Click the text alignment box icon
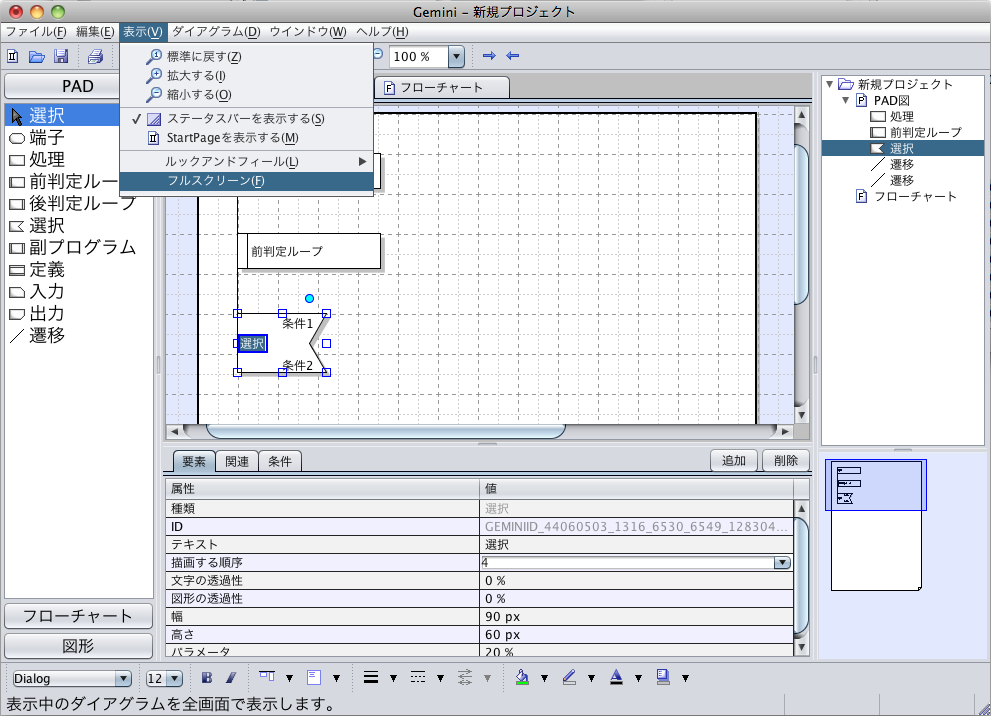Viewport: 991px width, 716px height. tap(313, 677)
